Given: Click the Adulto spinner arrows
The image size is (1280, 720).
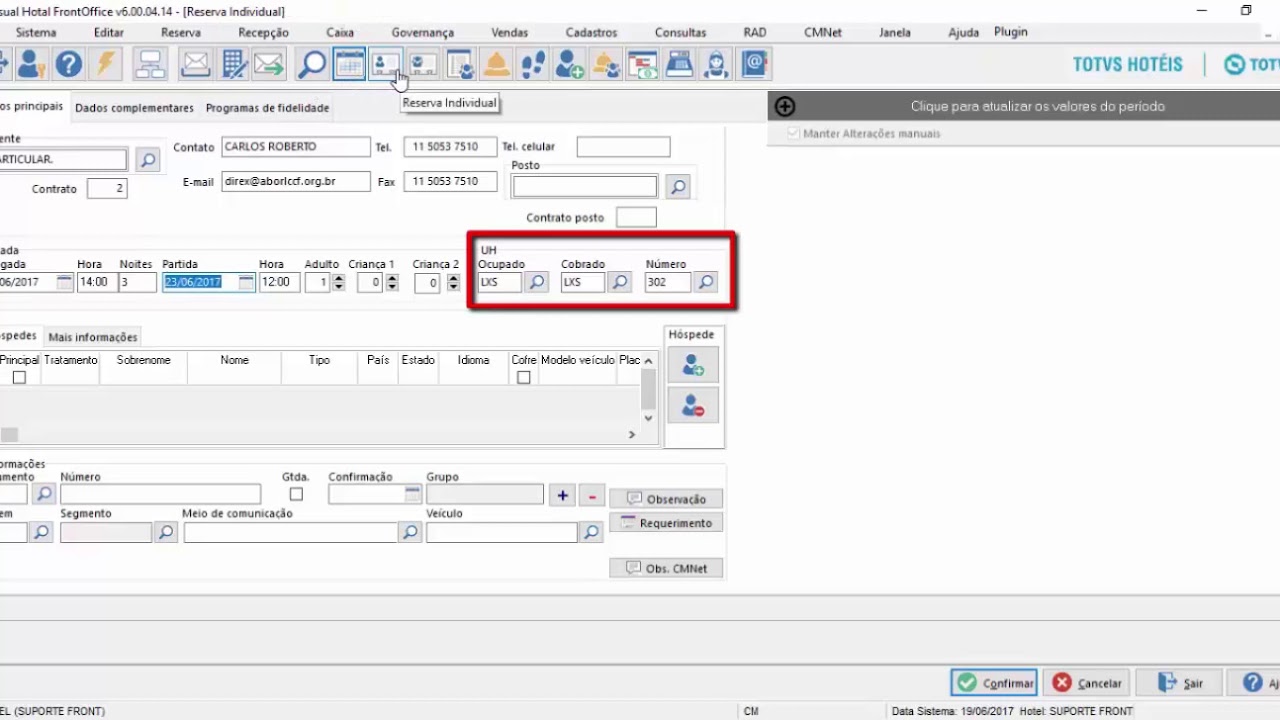Looking at the screenshot, I should pos(338,282).
